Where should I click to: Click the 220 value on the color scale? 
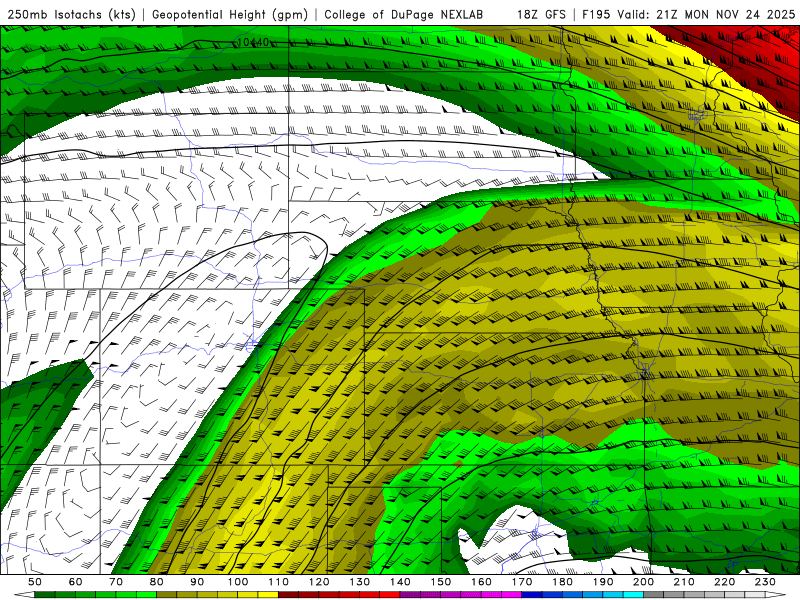(724, 582)
